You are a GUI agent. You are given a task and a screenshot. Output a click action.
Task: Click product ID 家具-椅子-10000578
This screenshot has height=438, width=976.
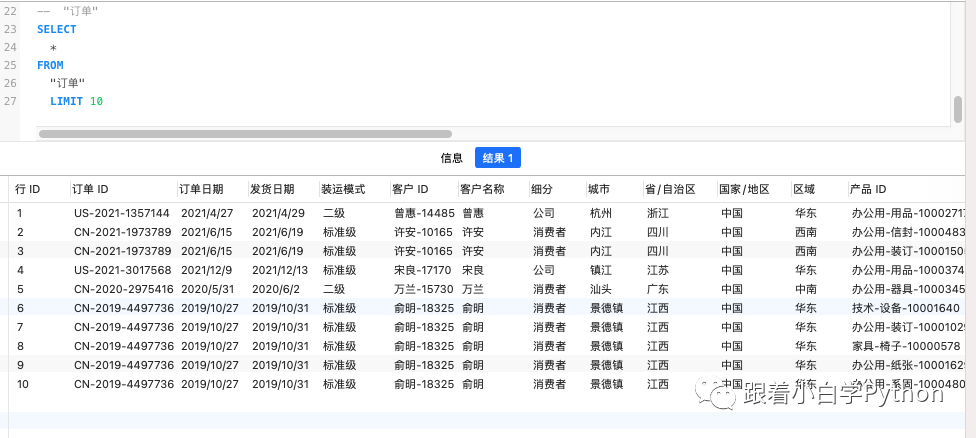click(906, 346)
